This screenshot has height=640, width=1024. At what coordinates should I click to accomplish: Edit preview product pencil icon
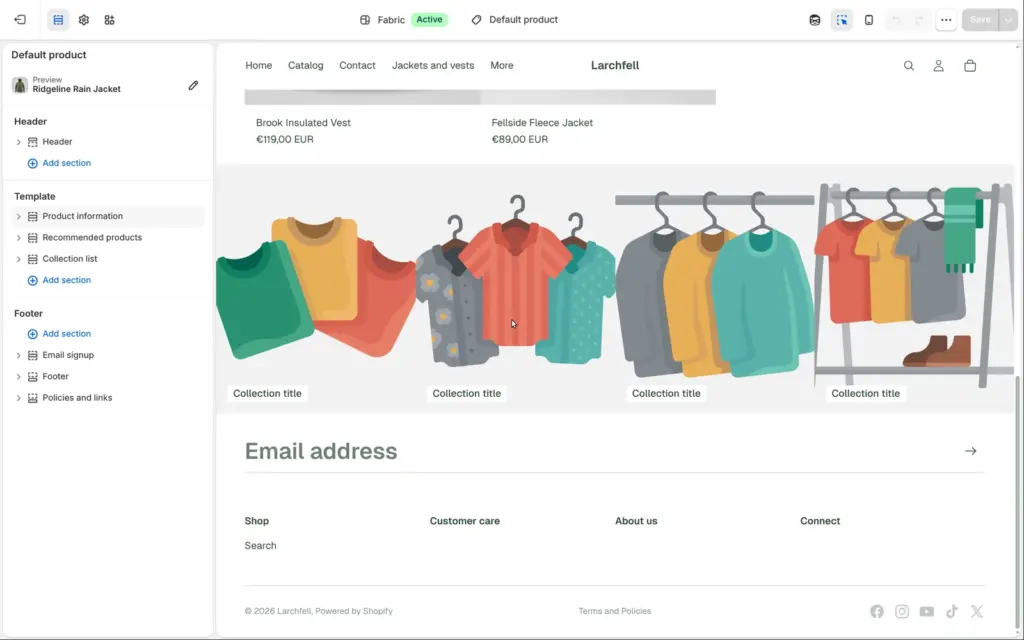[193, 86]
